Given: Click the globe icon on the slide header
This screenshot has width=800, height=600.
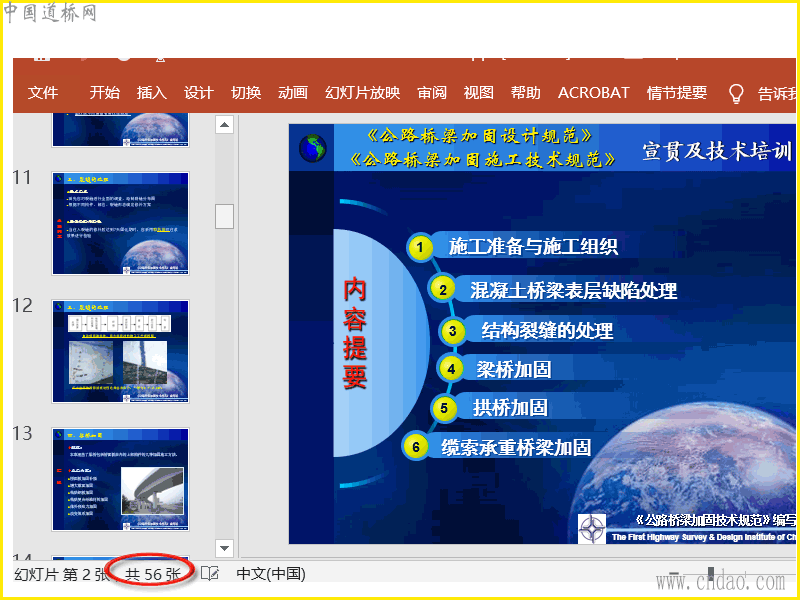Looking at the screenshot, I should (x=312, y=148).
